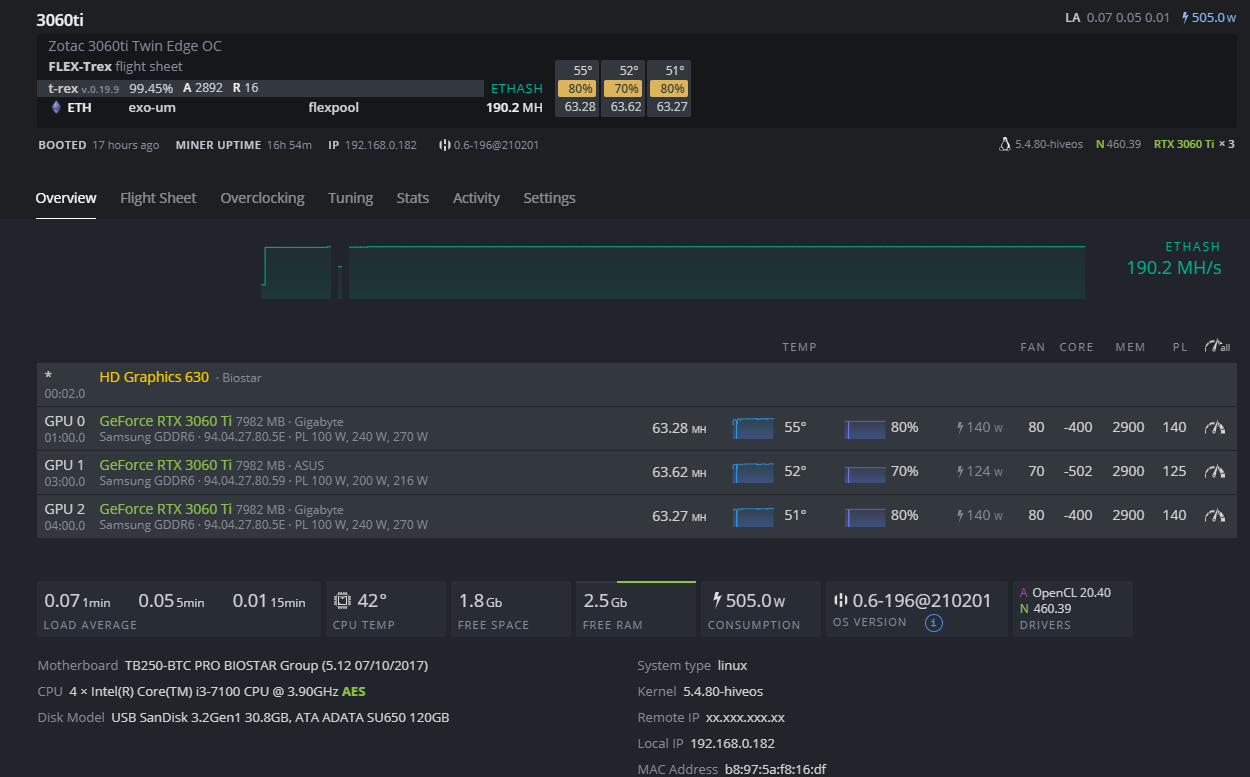Open the overclock speedometer icon on GPU 1 row
The image size is (1250, 777).
point(1215,472)
